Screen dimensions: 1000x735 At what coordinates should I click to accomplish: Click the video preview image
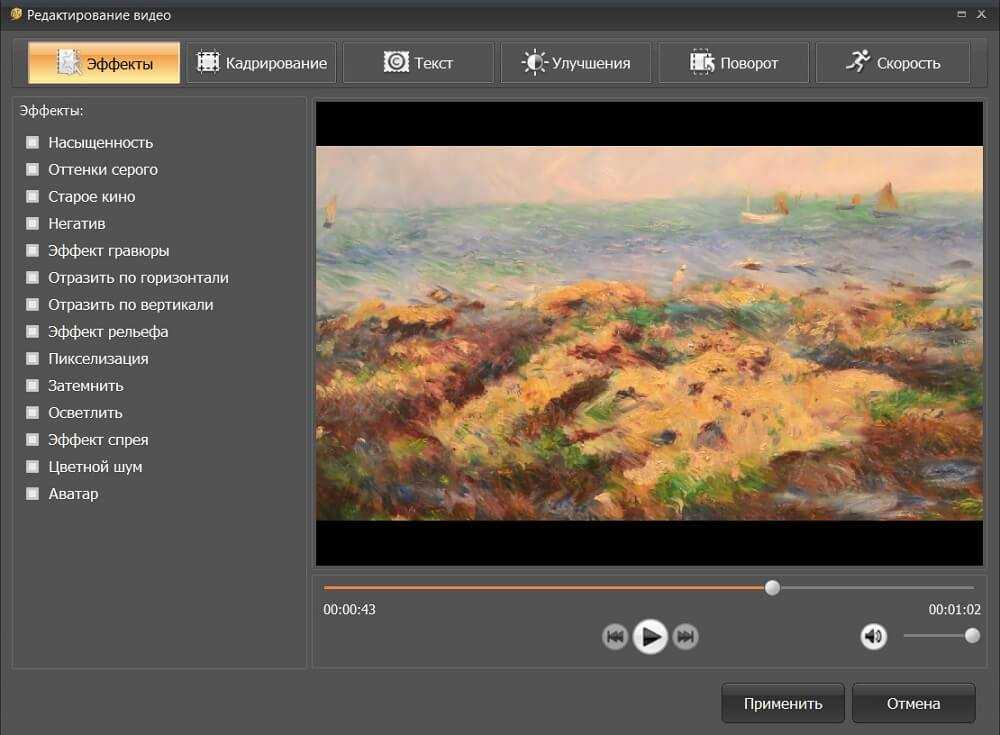tap(649, 333)
